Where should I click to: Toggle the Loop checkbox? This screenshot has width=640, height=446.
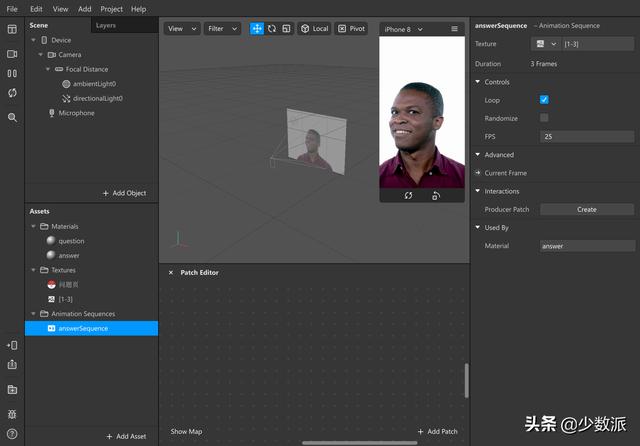tap(544, 100)
